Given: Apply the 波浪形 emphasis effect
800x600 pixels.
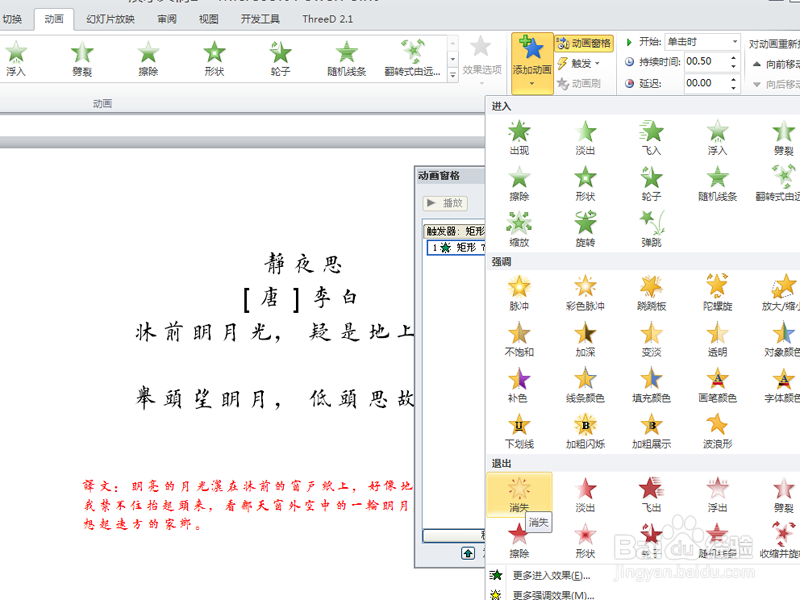Looking at the screenshot, I should click(717, 431).
